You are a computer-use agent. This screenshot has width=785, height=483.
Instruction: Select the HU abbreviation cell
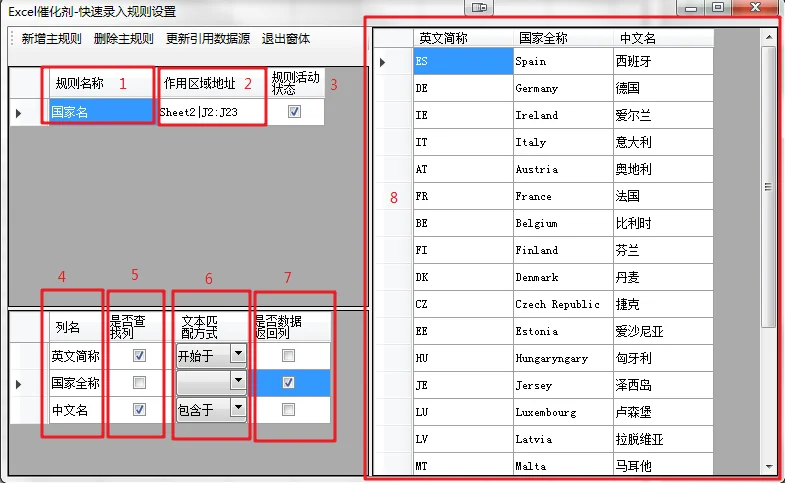[463, 358]
